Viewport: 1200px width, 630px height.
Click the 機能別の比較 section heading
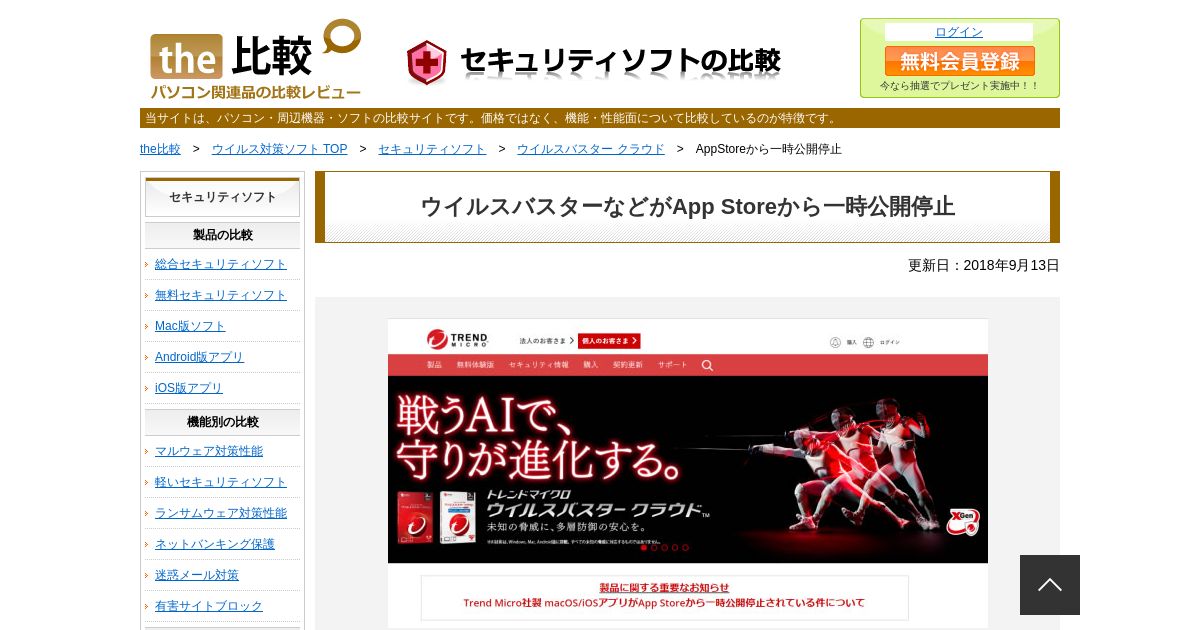click(222, 422)
